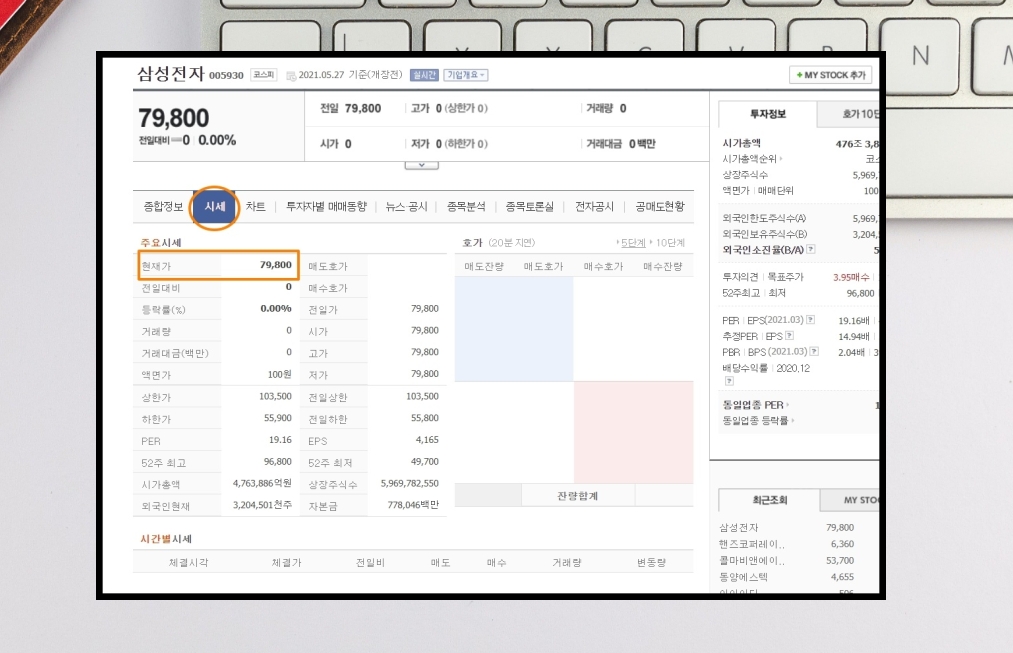Click the 체결가 column header
Image resolution: width=1013 pixels, height=653 pixels.
click(287, 563)
